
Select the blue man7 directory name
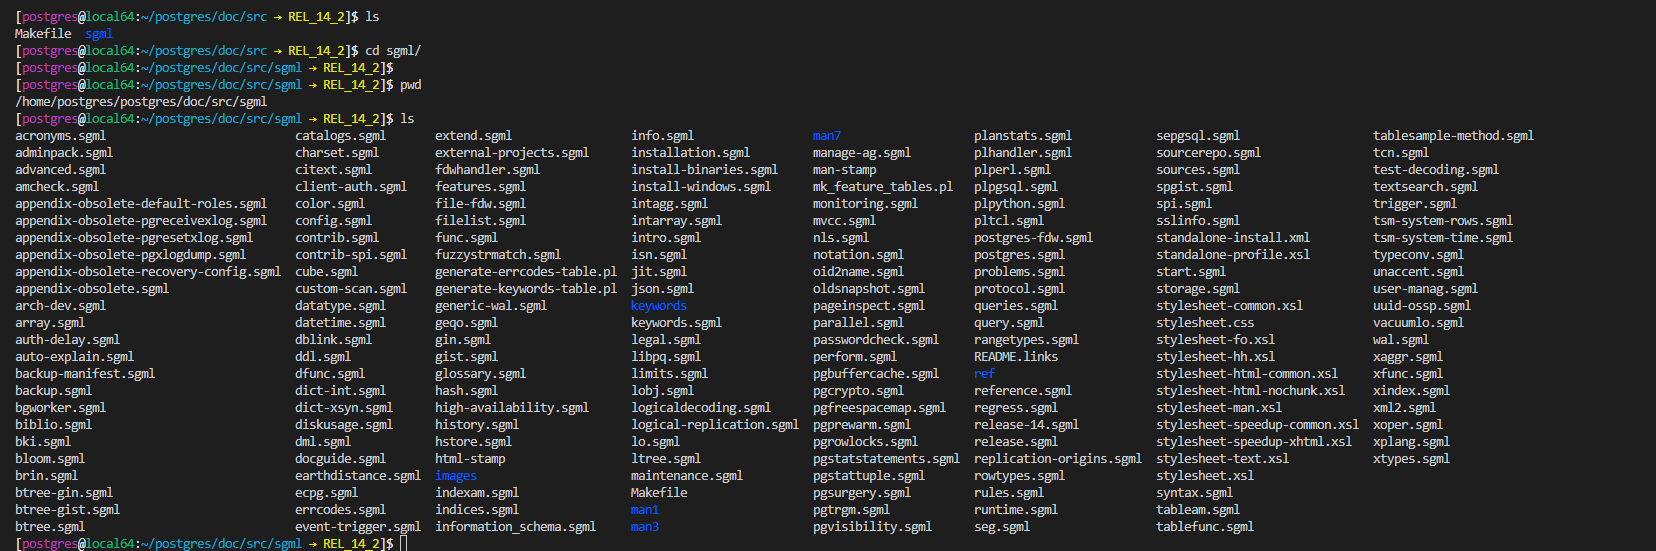[x=827, y=136]
